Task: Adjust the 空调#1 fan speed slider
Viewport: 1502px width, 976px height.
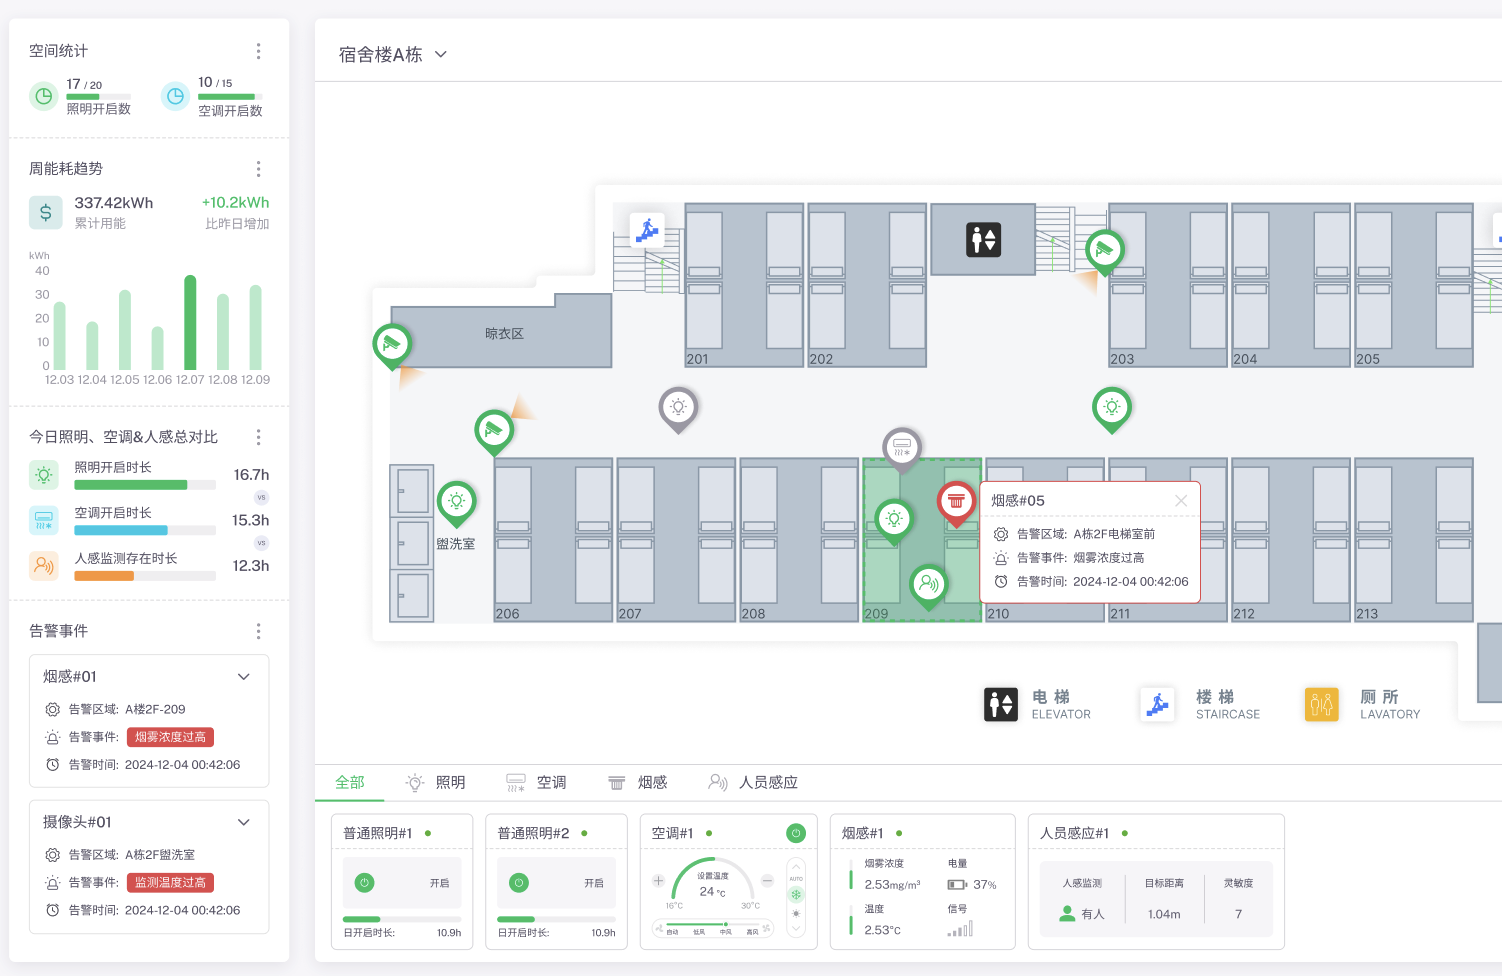Action: point(725,924)
